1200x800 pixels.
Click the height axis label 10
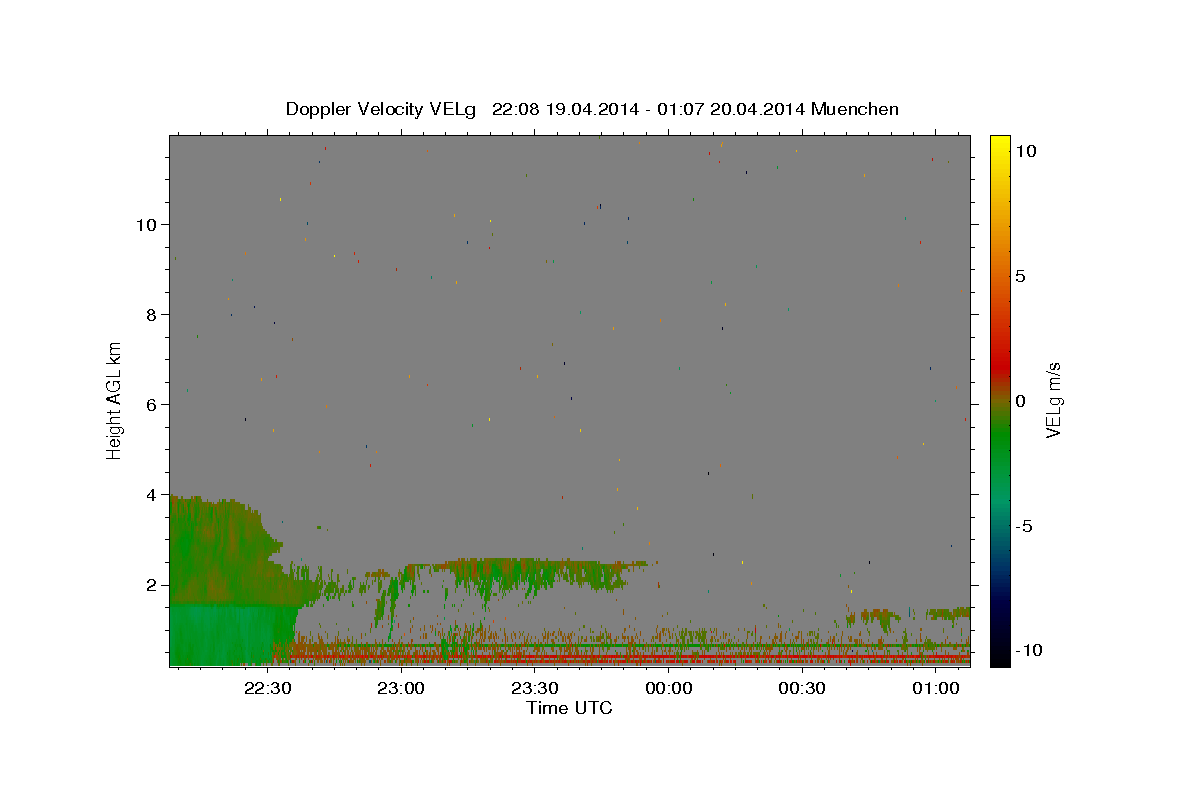pos(145,224)
